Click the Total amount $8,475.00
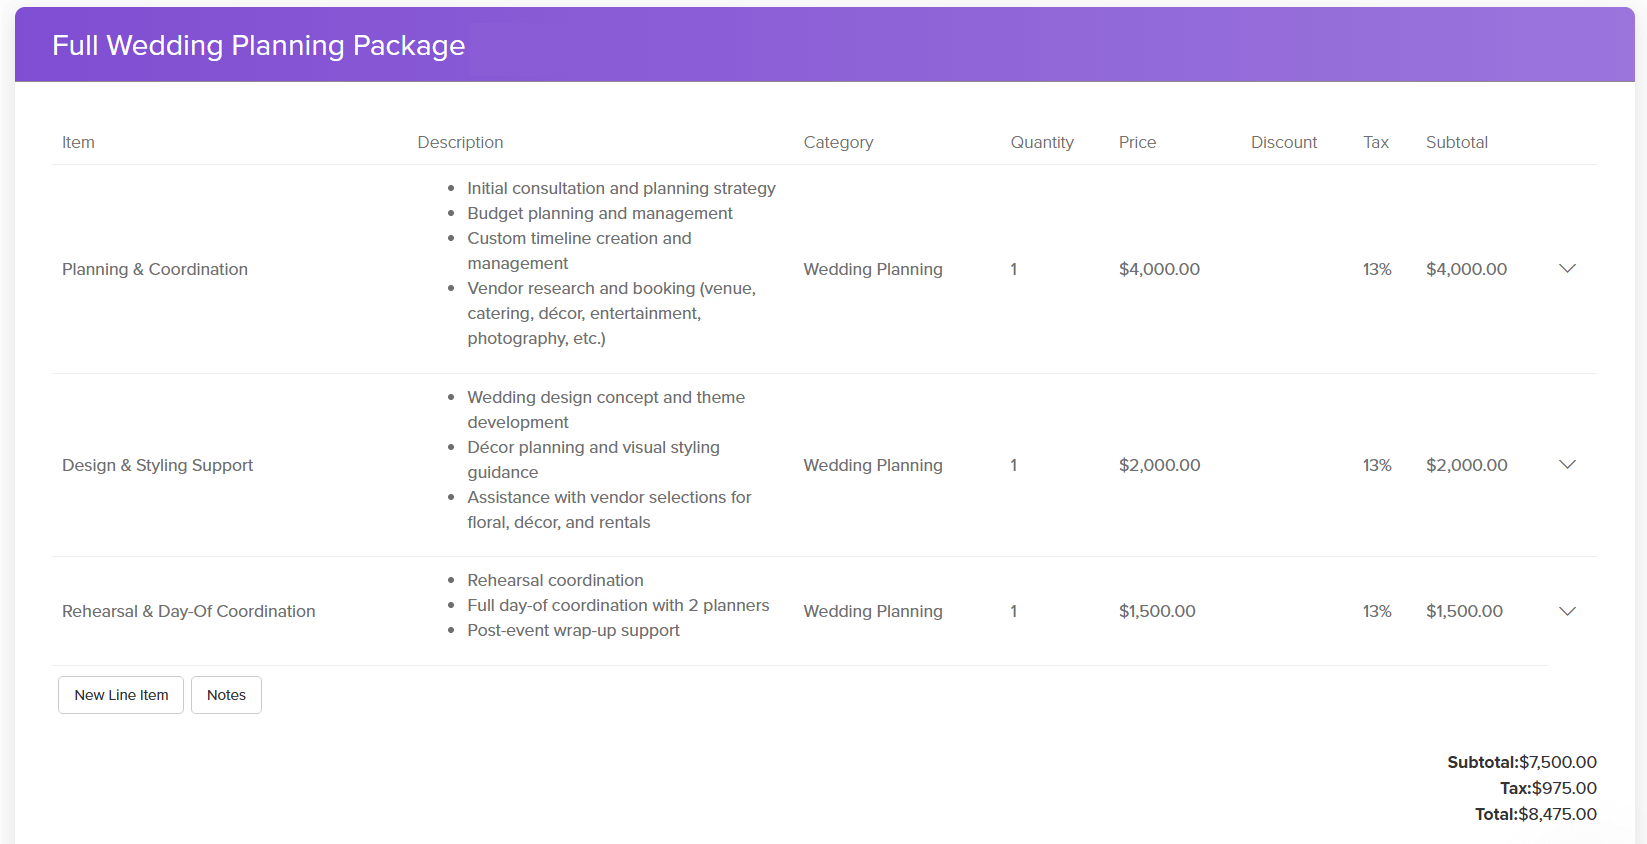 click(x=1557, y=814)
